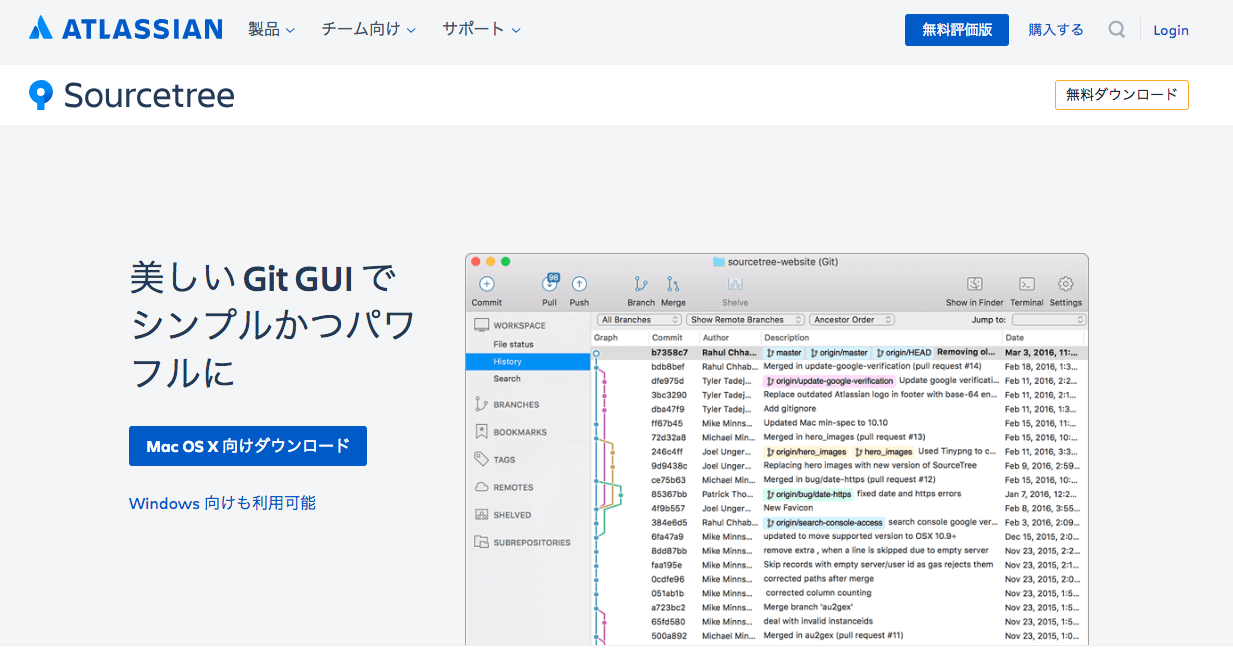Open the サポート menu
The image size is (1233, 662).
(474, 29)
